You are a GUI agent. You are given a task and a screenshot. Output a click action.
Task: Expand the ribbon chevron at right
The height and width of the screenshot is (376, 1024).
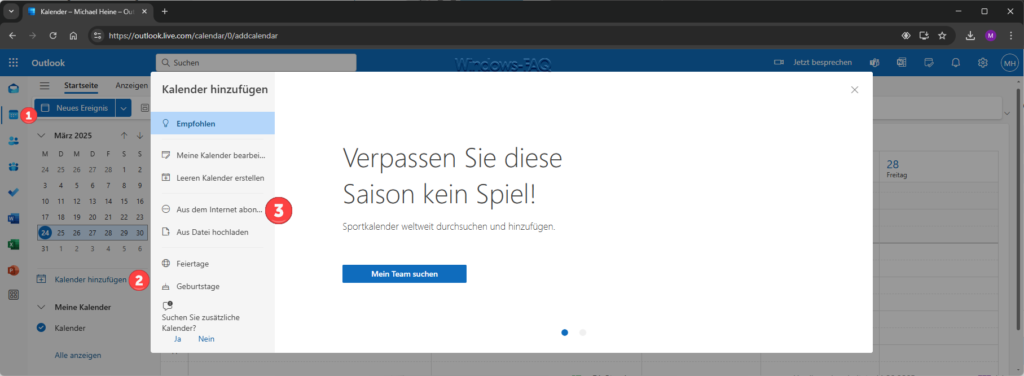[x=1006, y=114]
